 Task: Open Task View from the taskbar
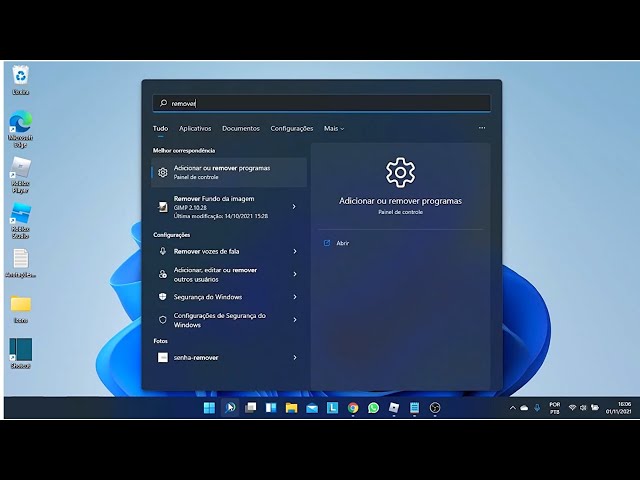pyautogui.click(x=251, y=408)
